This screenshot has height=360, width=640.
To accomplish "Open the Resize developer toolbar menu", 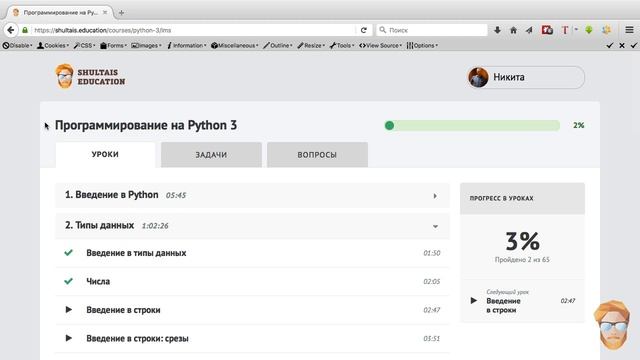I will click(x=311, y=45).
